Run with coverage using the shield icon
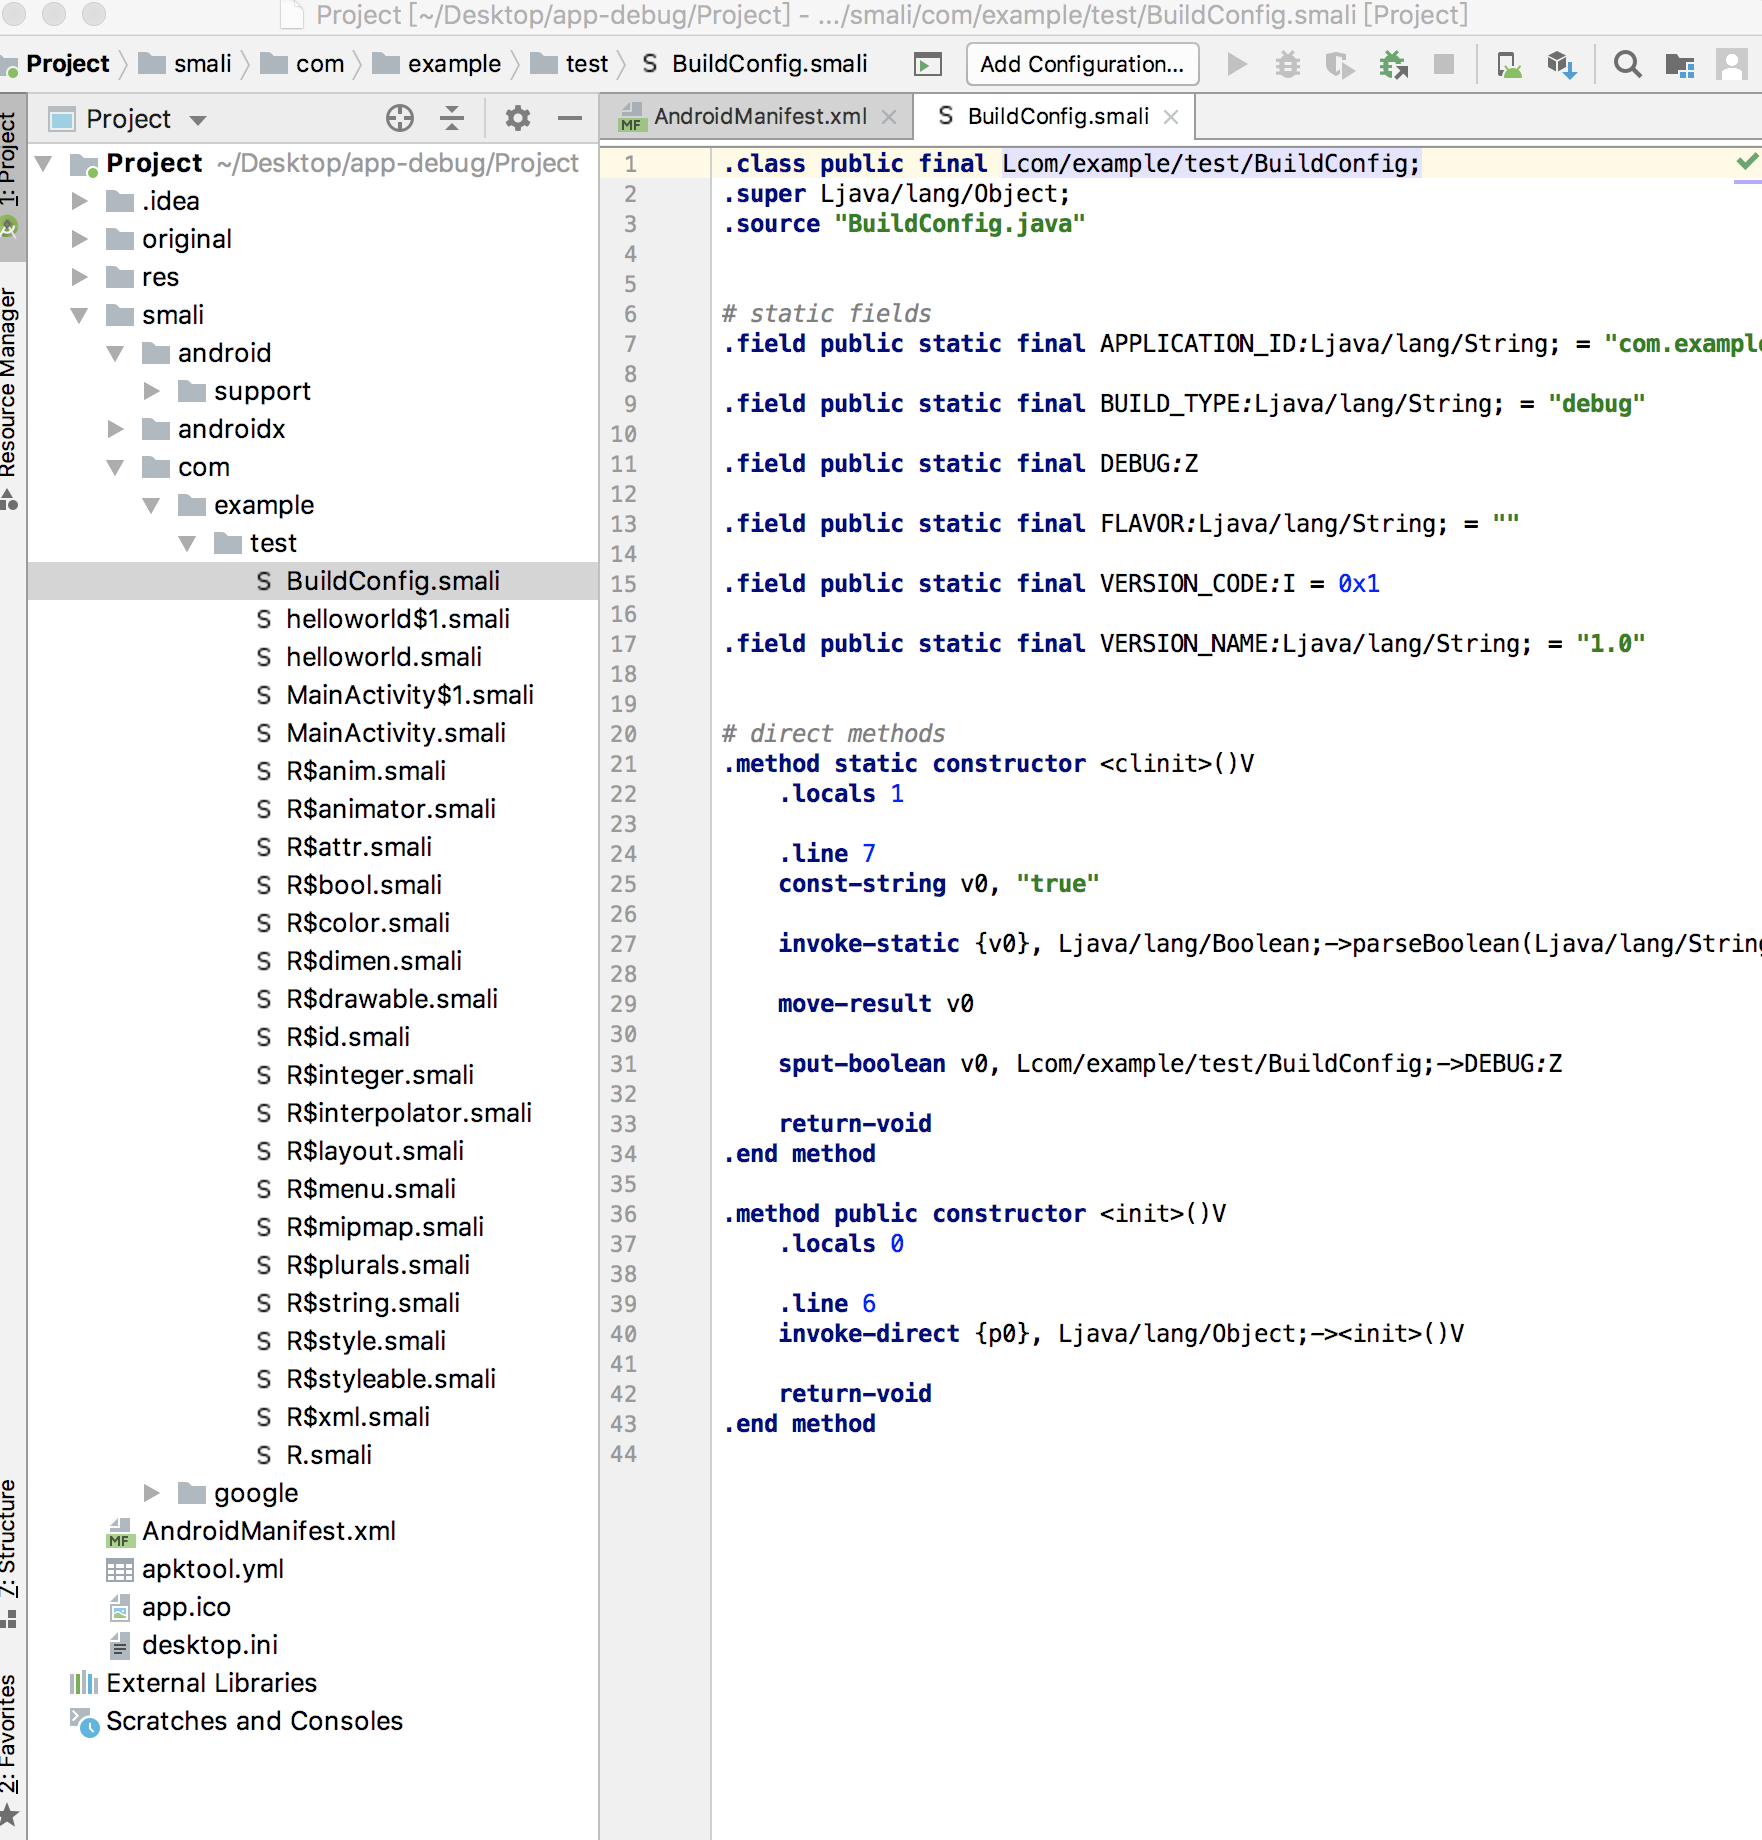The height and width of the screenshot is (1840, 1762). (x=1340, y=63)
